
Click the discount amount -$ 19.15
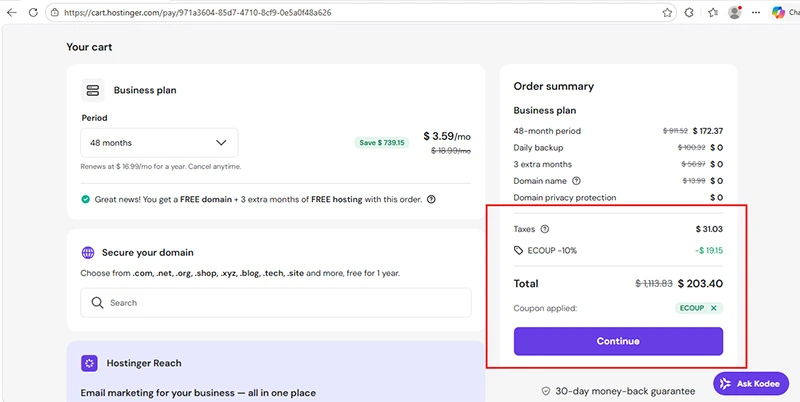pyautogui.click(x=709, y=250)
